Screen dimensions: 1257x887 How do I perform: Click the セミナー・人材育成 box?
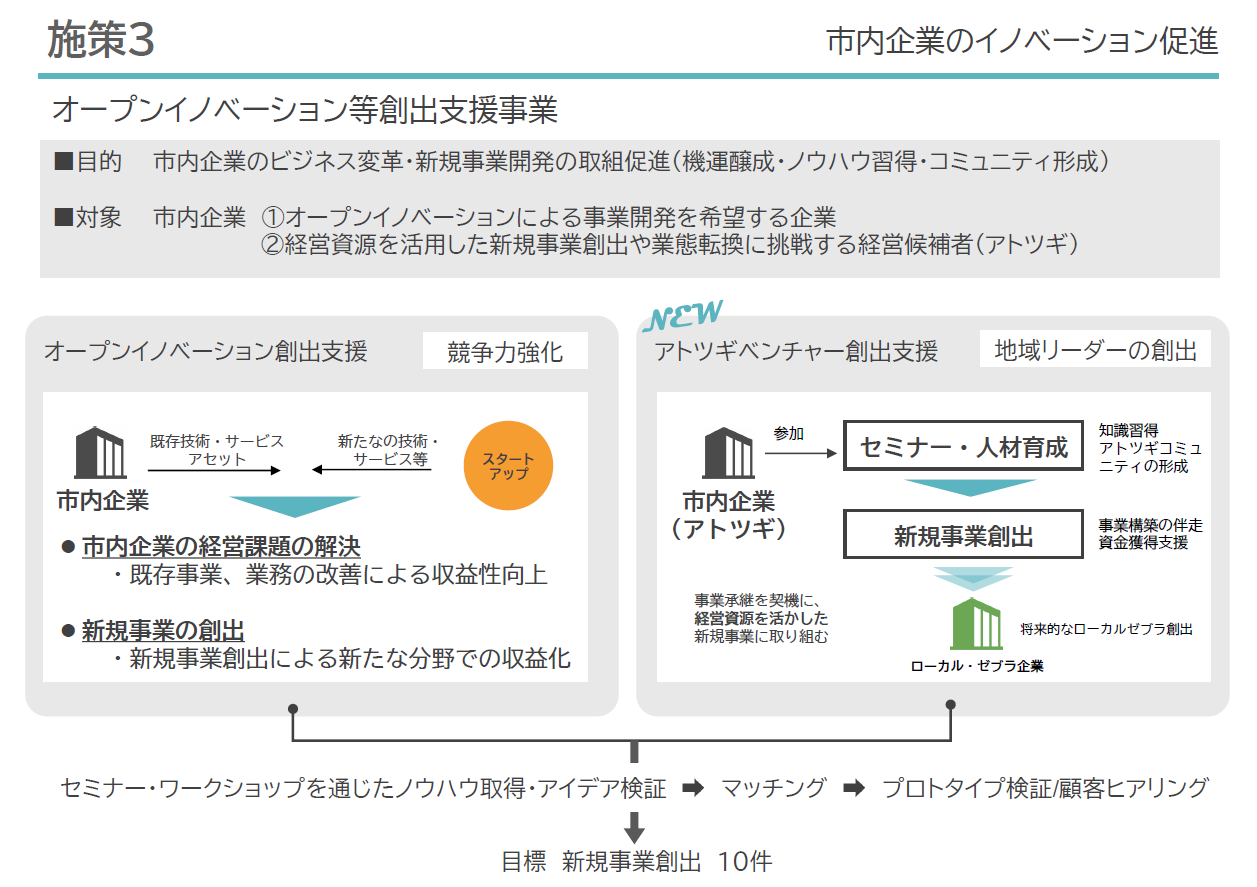coord(963,446)
